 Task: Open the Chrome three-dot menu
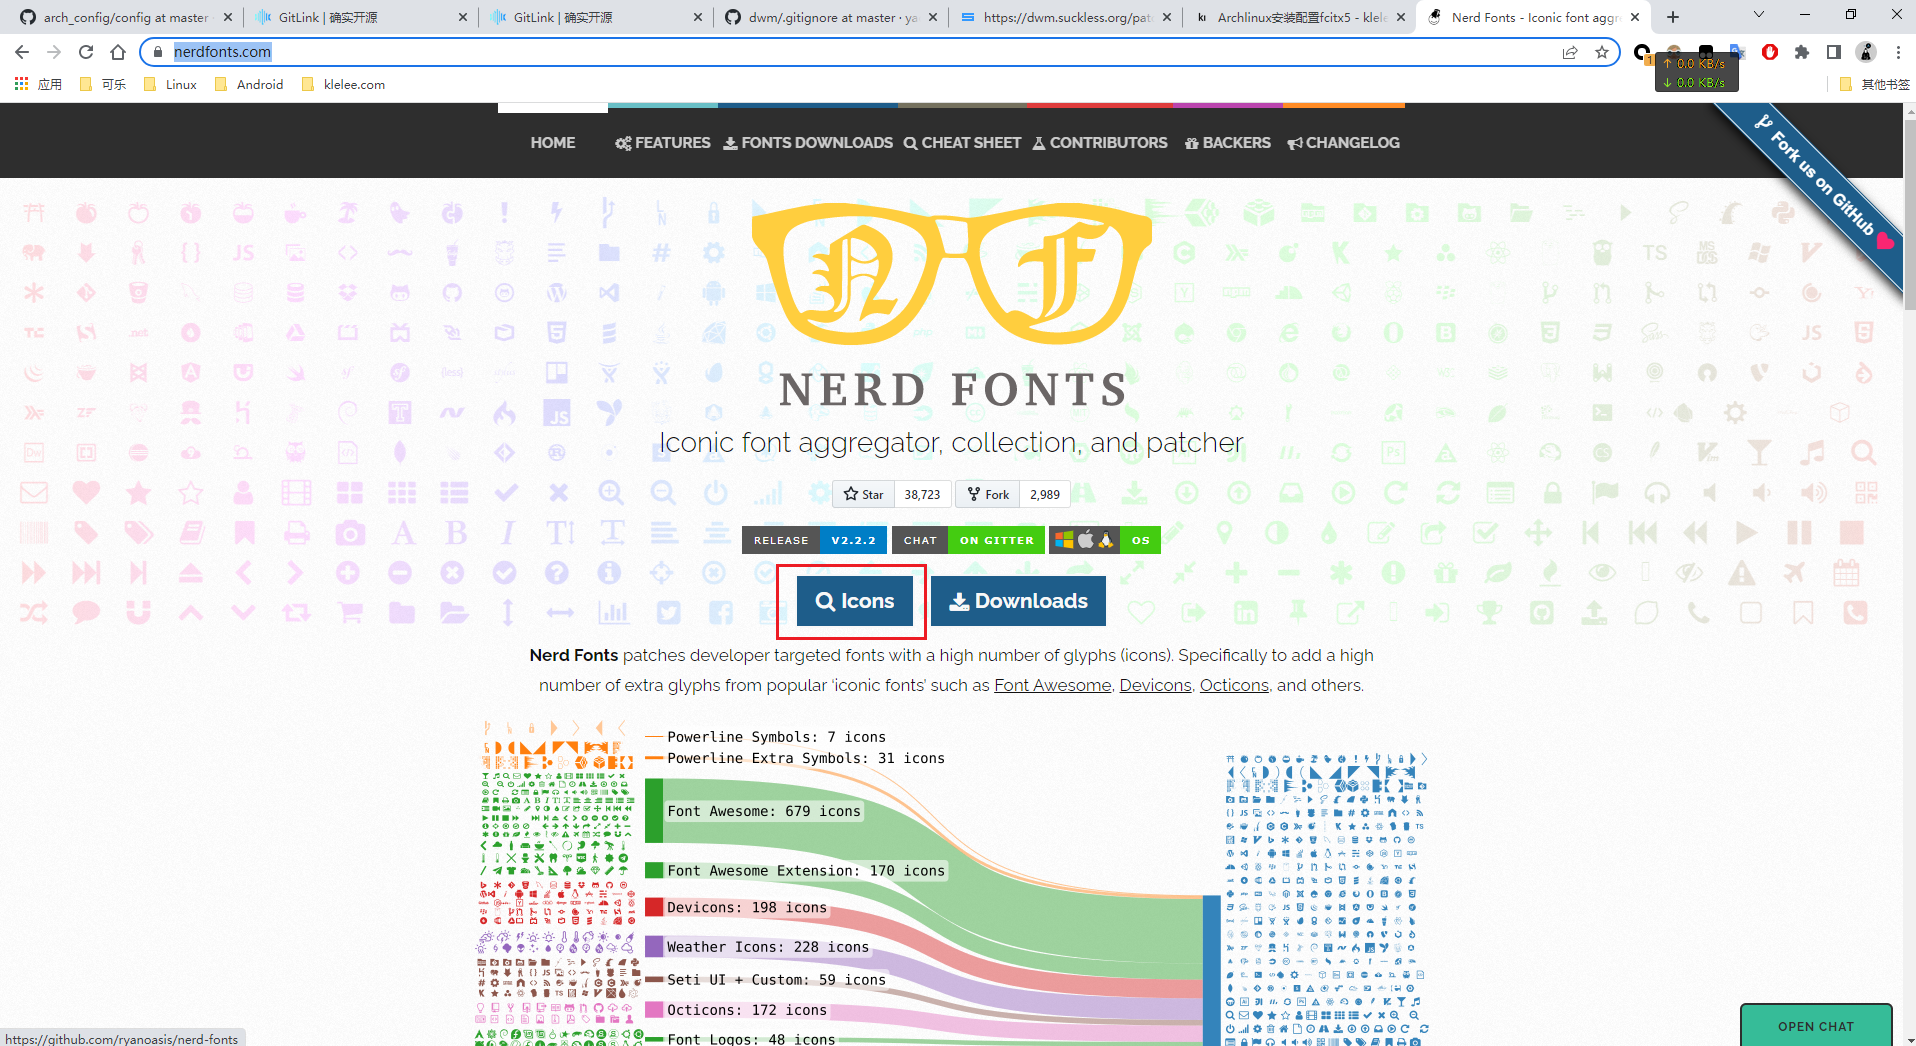(1898, 52)
